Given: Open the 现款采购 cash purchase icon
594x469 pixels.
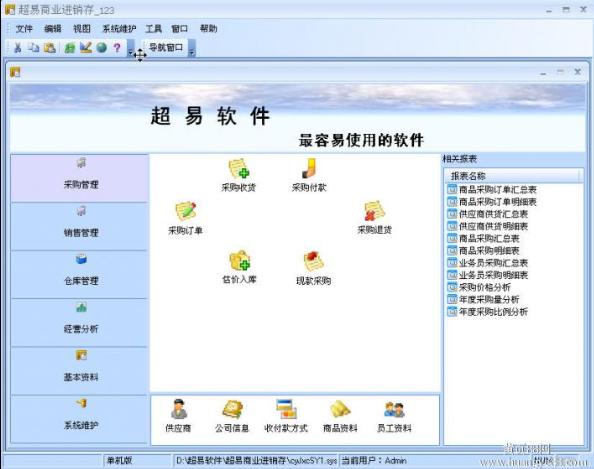Looking at the screenshot, I should (x=313, y=268).
